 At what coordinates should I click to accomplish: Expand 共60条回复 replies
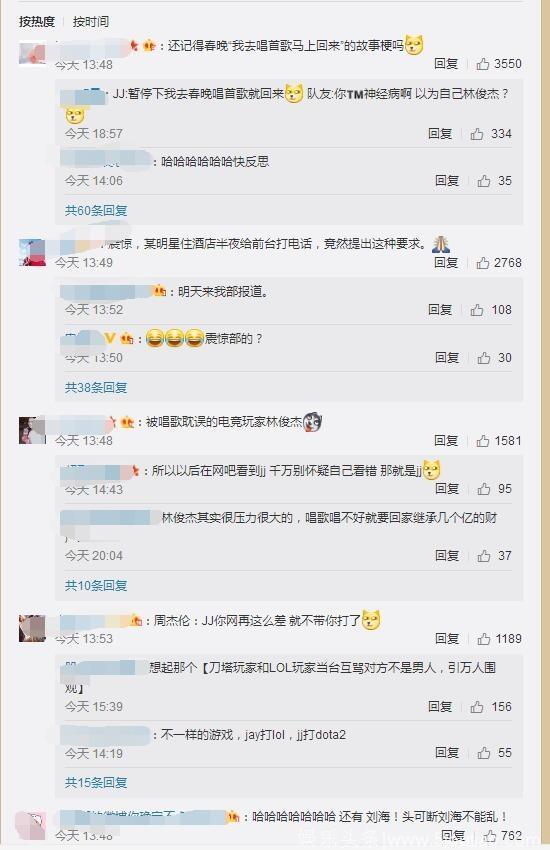96,210
